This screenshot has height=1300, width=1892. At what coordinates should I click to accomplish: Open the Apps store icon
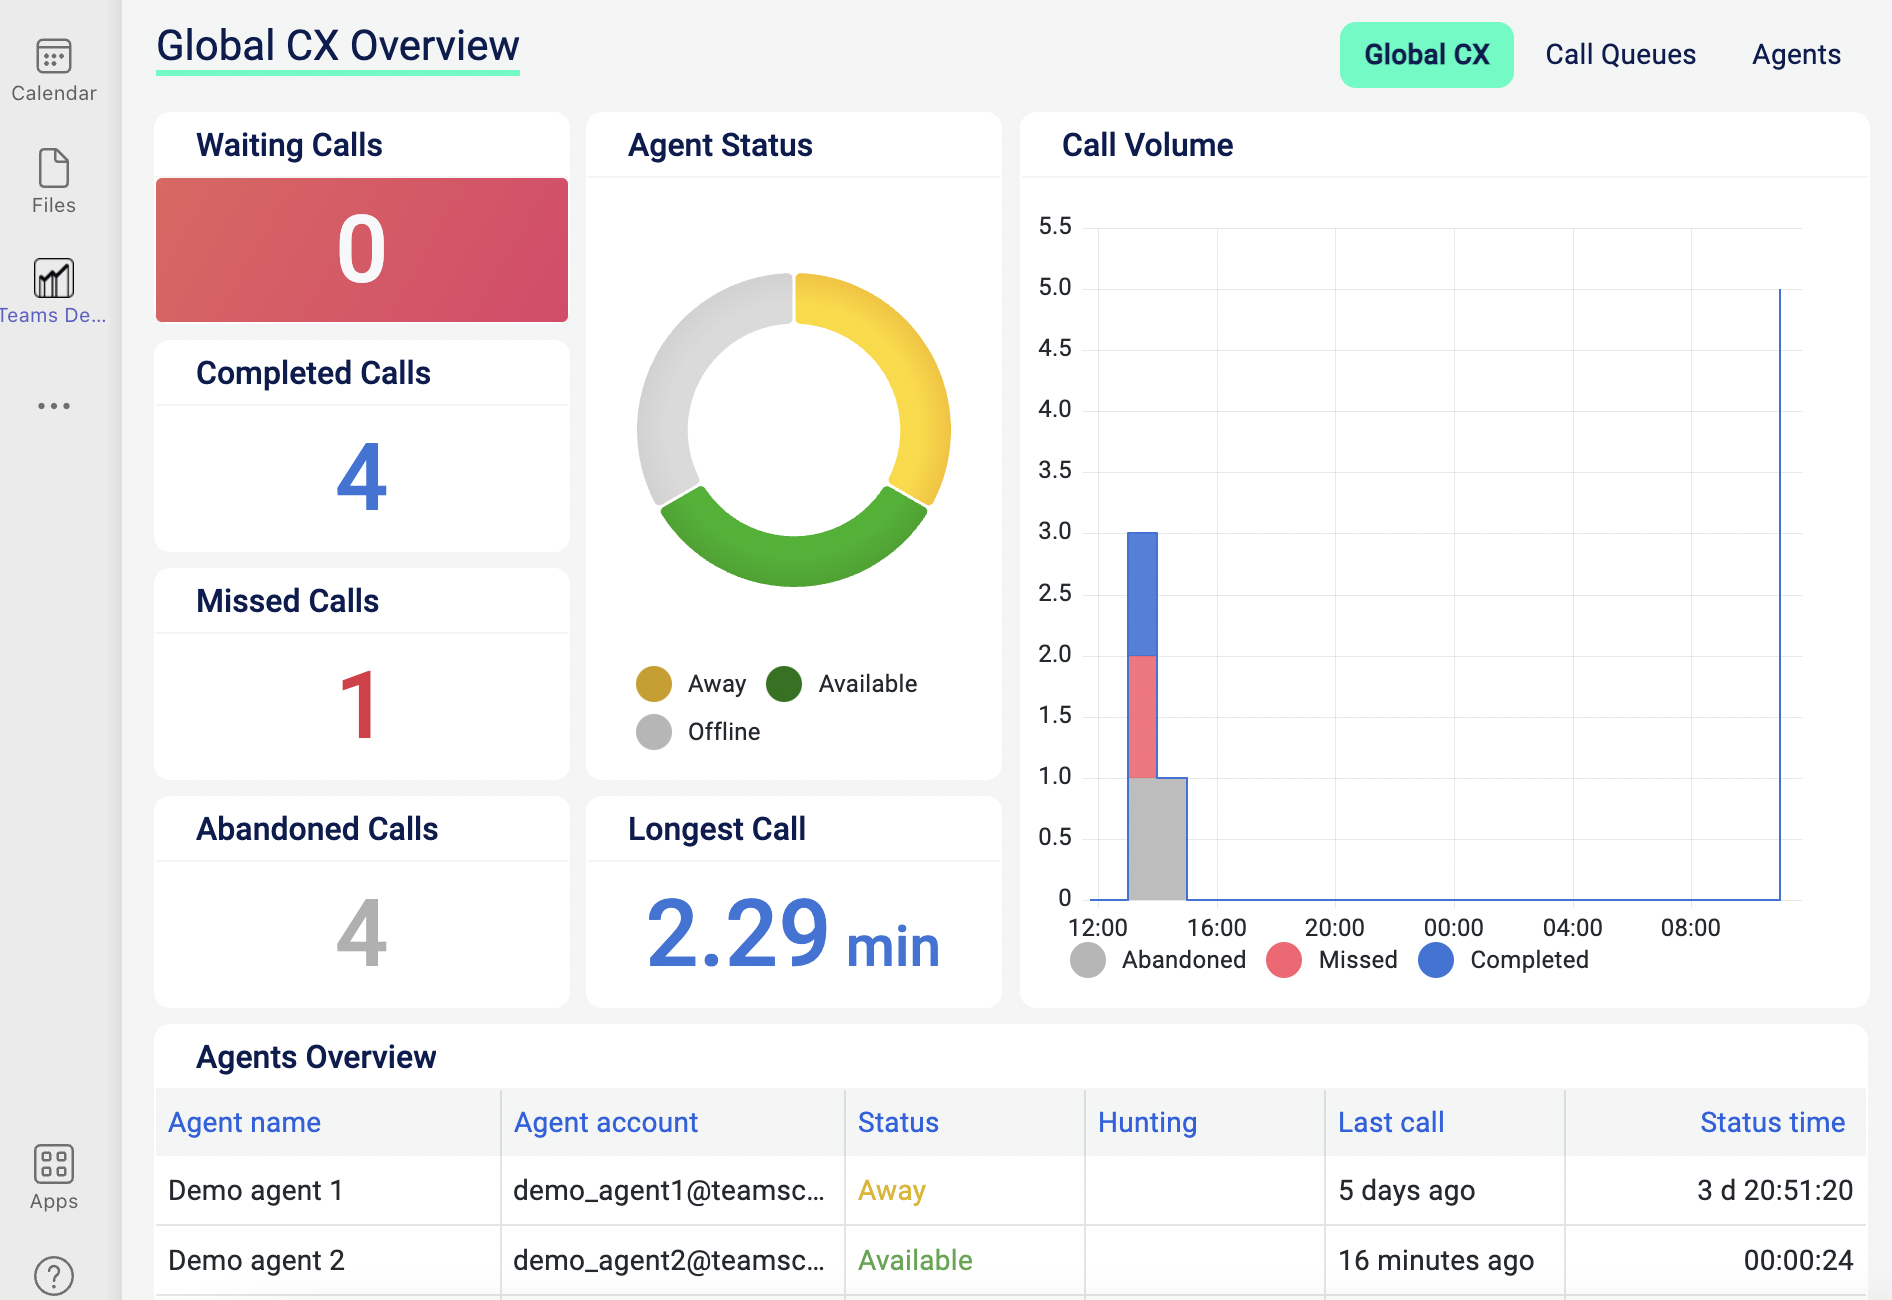pyautogui.click(x=54, y=1178)
